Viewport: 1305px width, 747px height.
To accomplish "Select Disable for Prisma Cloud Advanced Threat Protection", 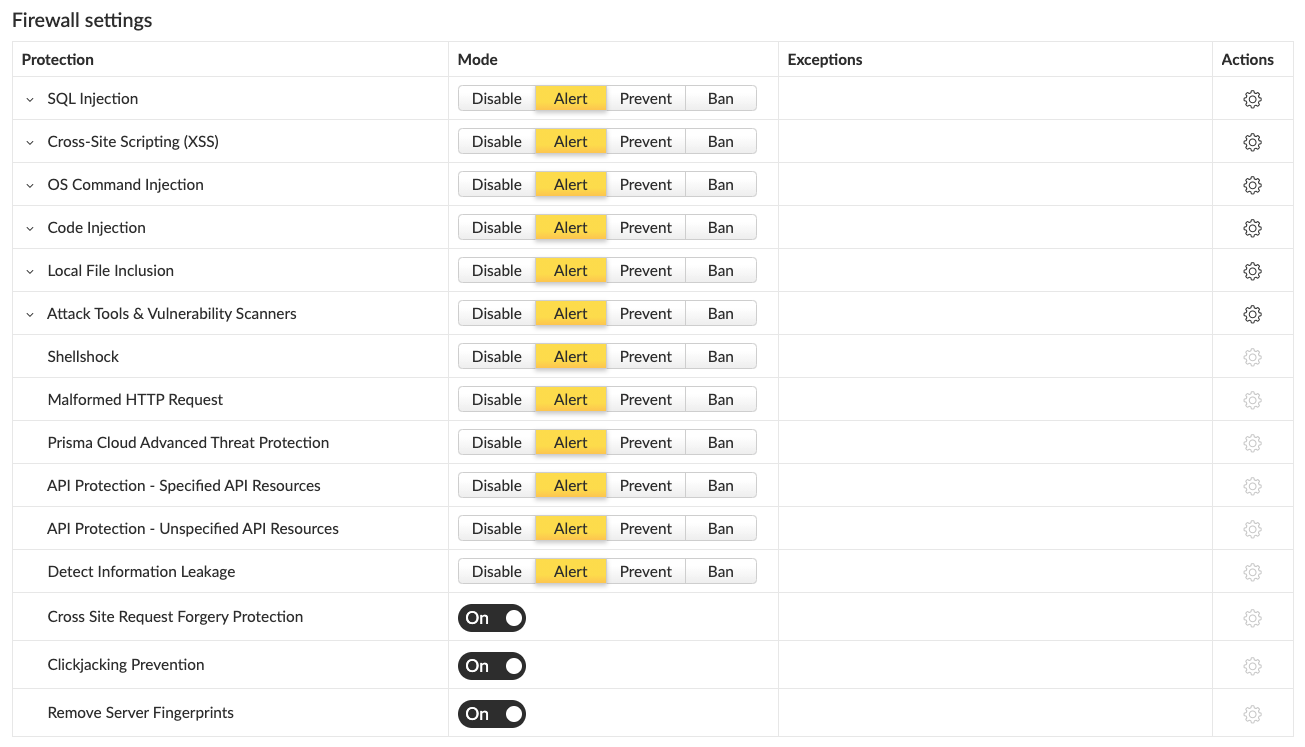I will 497,442.
